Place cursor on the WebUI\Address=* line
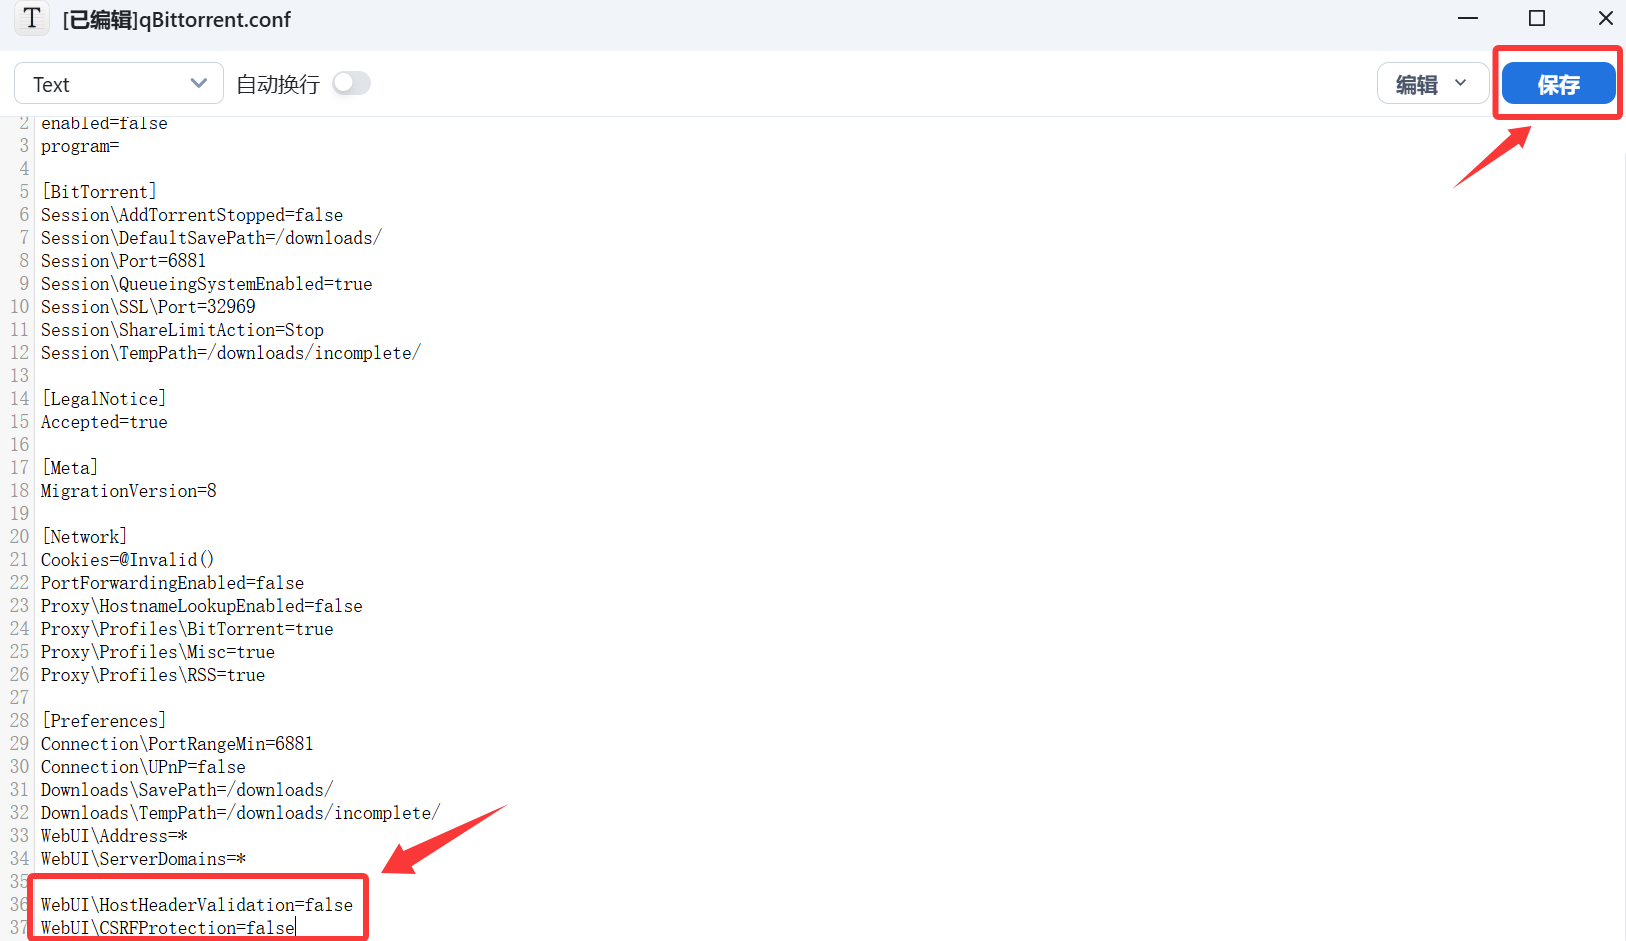This screenshot has width=1626, height=941. click(114, 836)
